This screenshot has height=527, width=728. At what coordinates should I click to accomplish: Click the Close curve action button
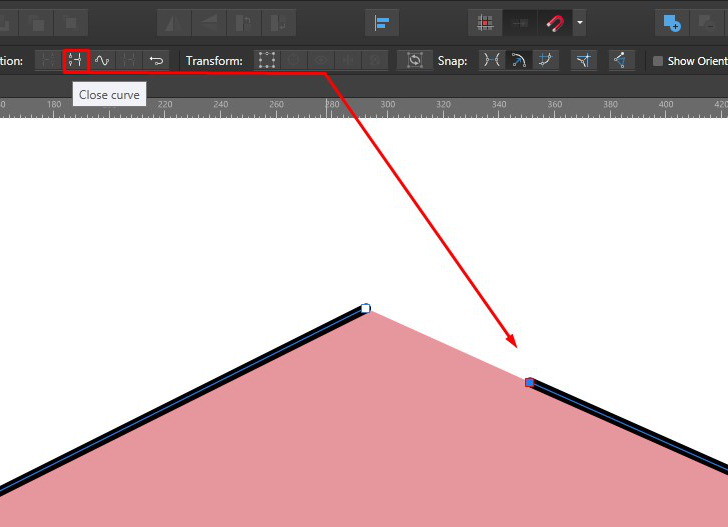tap(75, 61)
